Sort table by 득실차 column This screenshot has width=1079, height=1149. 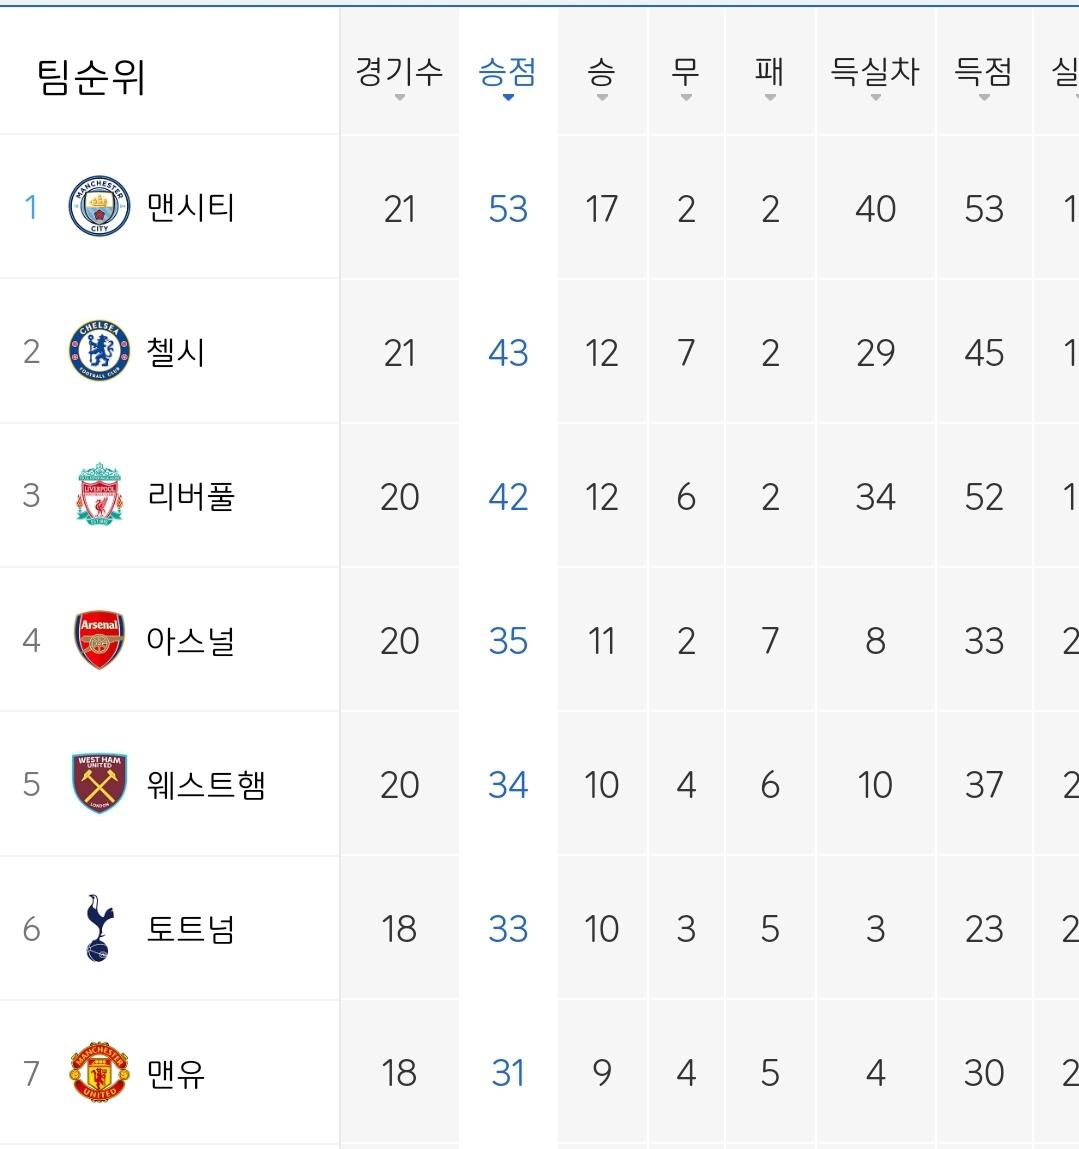(x=875, y=77)
